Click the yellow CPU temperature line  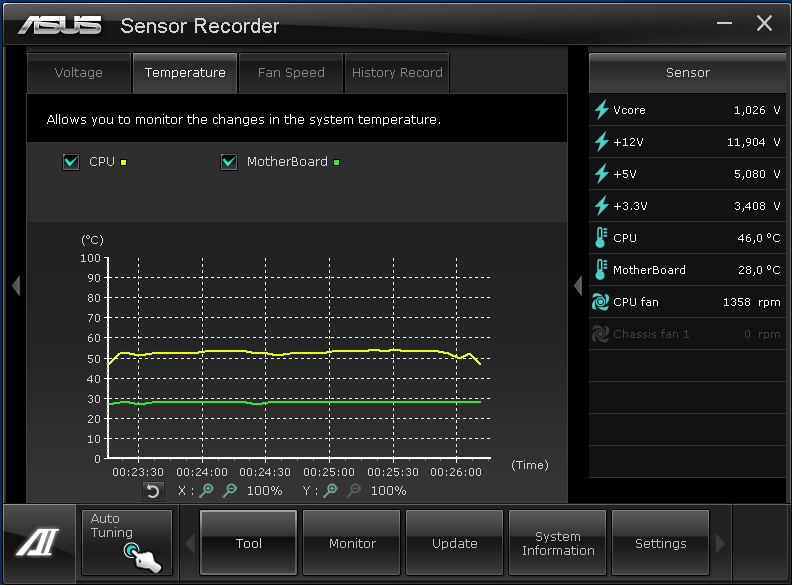(293, 353)
